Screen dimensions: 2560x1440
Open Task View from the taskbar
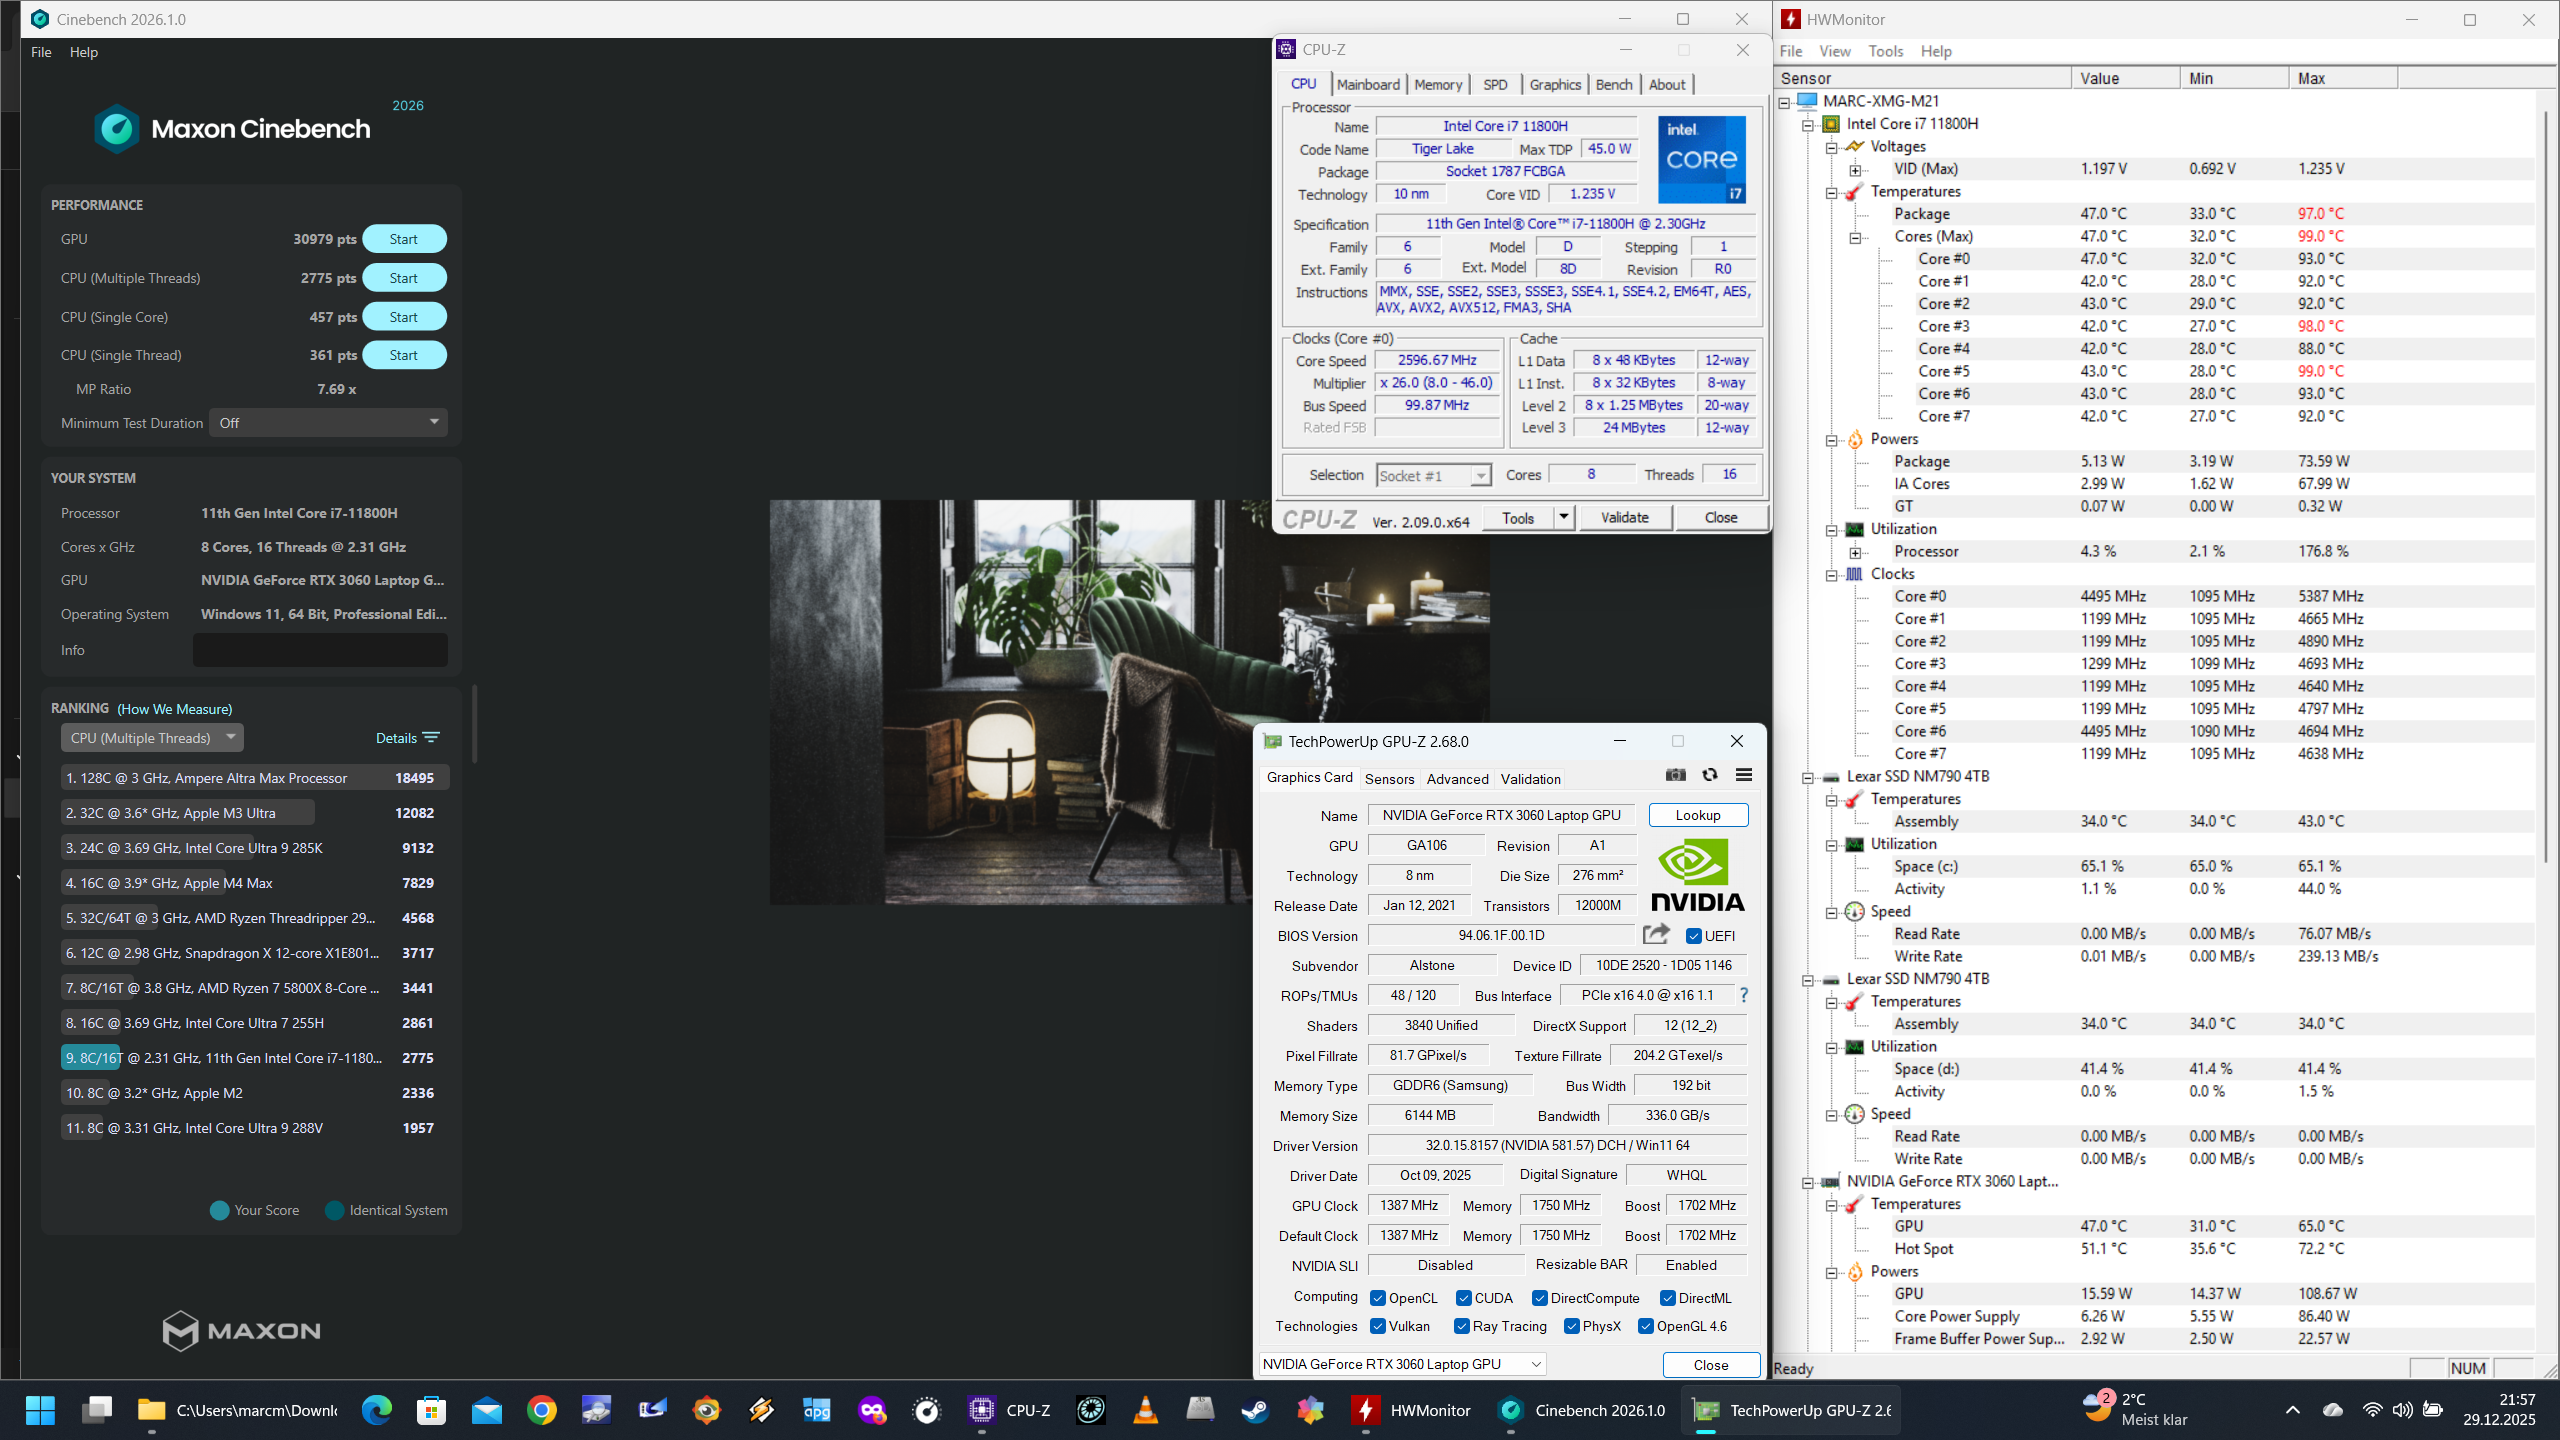coord(97,1411)
